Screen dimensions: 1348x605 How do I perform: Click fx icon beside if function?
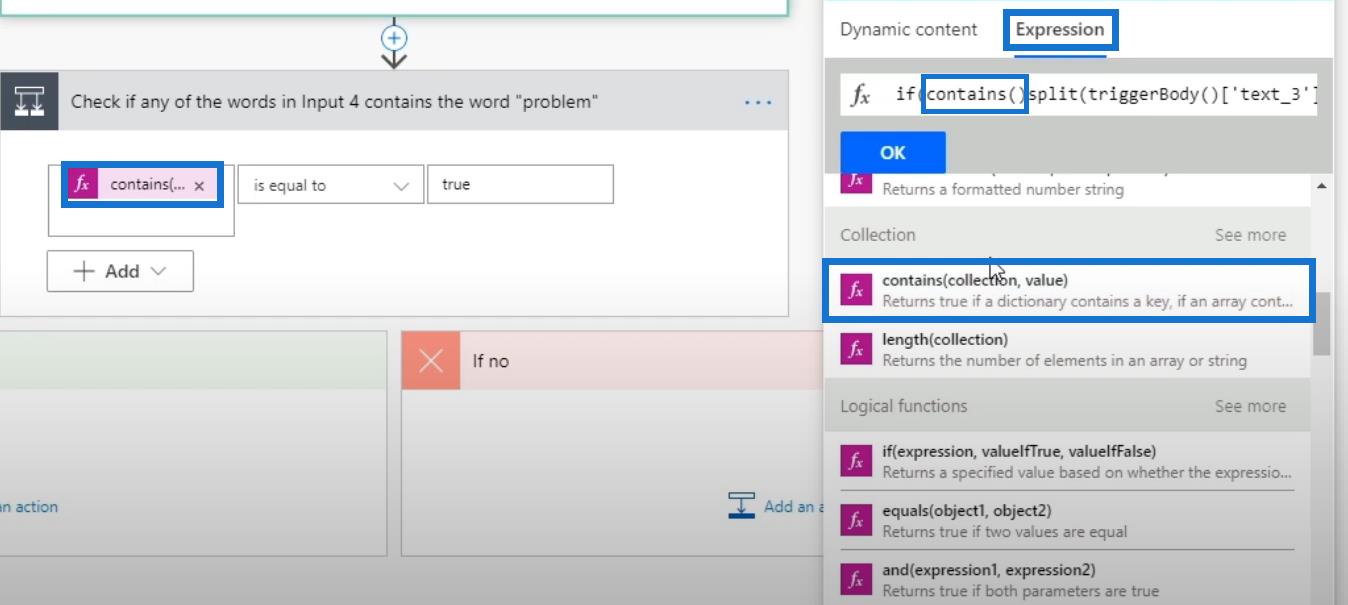[856, 462]
